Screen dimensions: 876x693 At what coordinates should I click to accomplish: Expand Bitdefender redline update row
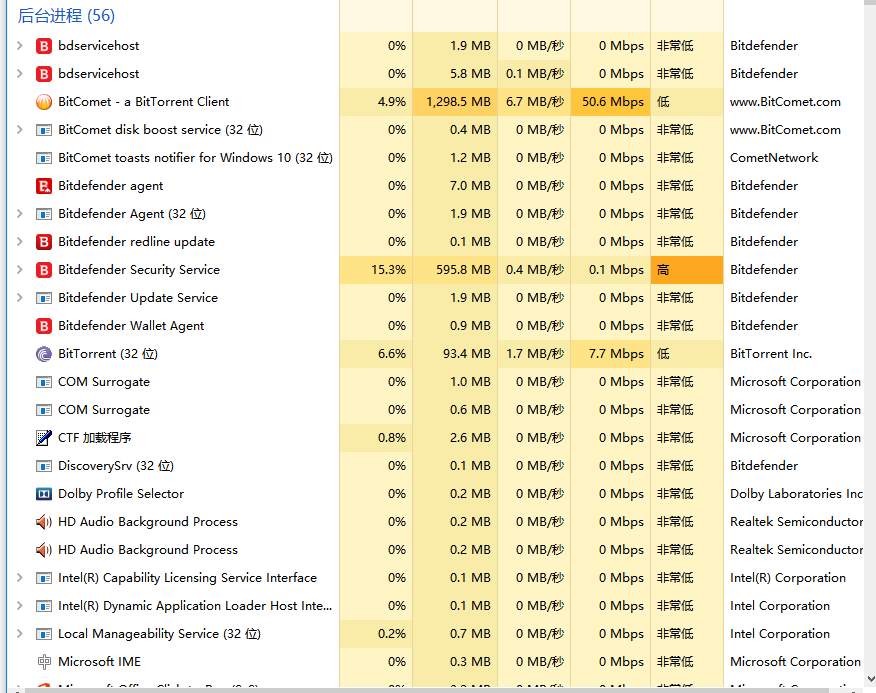click(20, 241)
